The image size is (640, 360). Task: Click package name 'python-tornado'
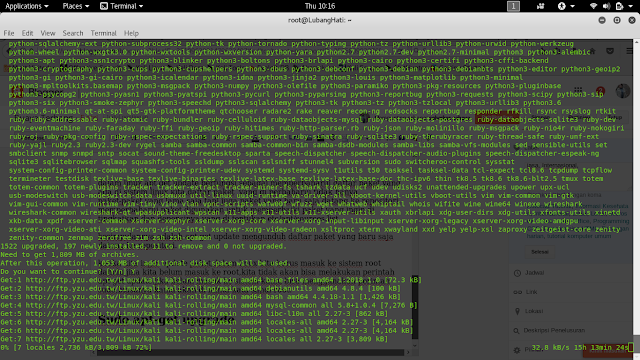tap(258, 44)
